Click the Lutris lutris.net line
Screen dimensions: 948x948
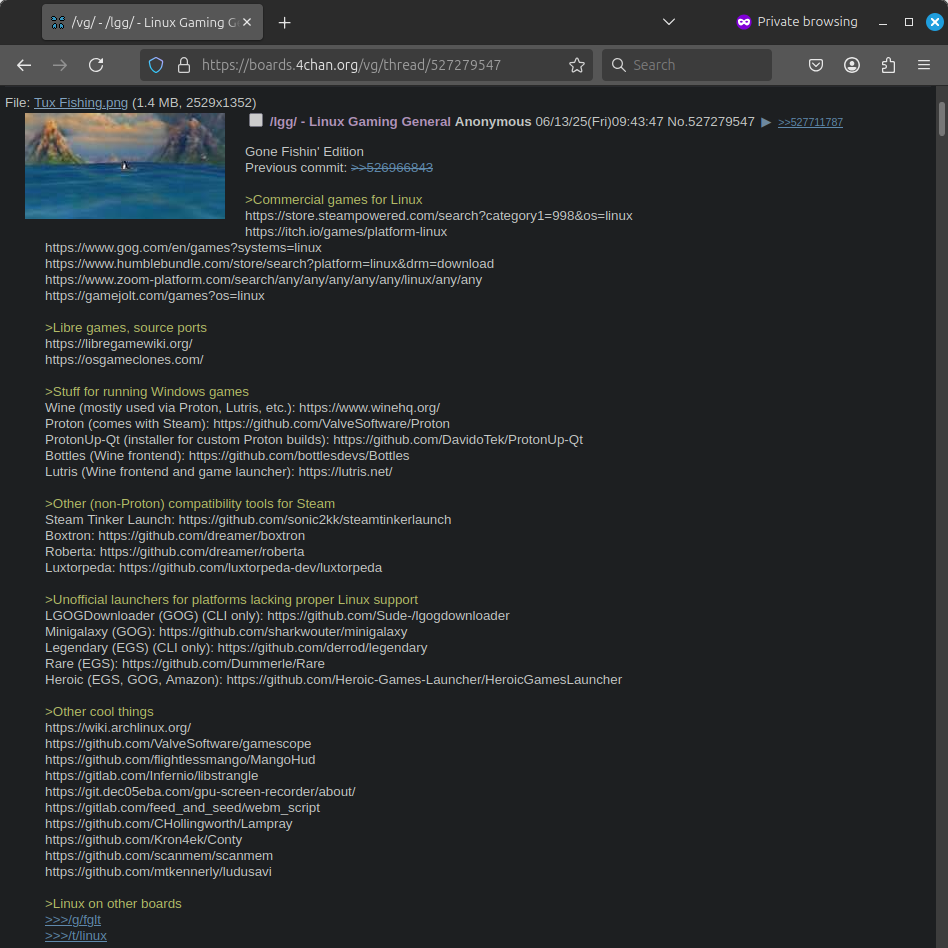pos(218,472)
